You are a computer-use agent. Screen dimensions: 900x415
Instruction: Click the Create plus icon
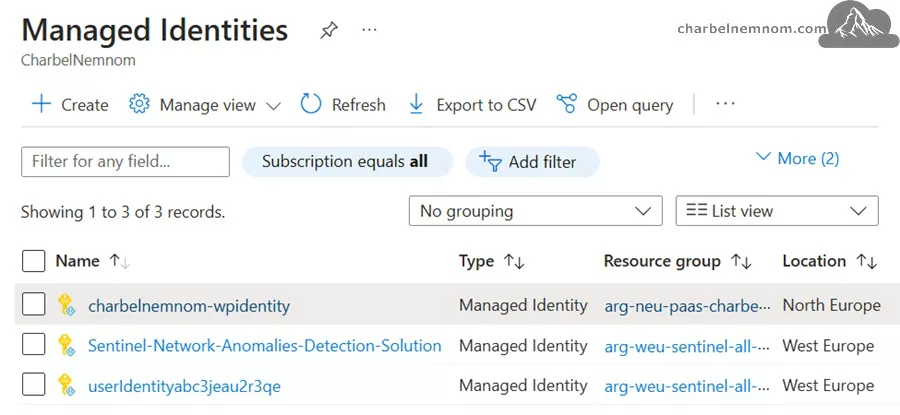click(41, 104)
